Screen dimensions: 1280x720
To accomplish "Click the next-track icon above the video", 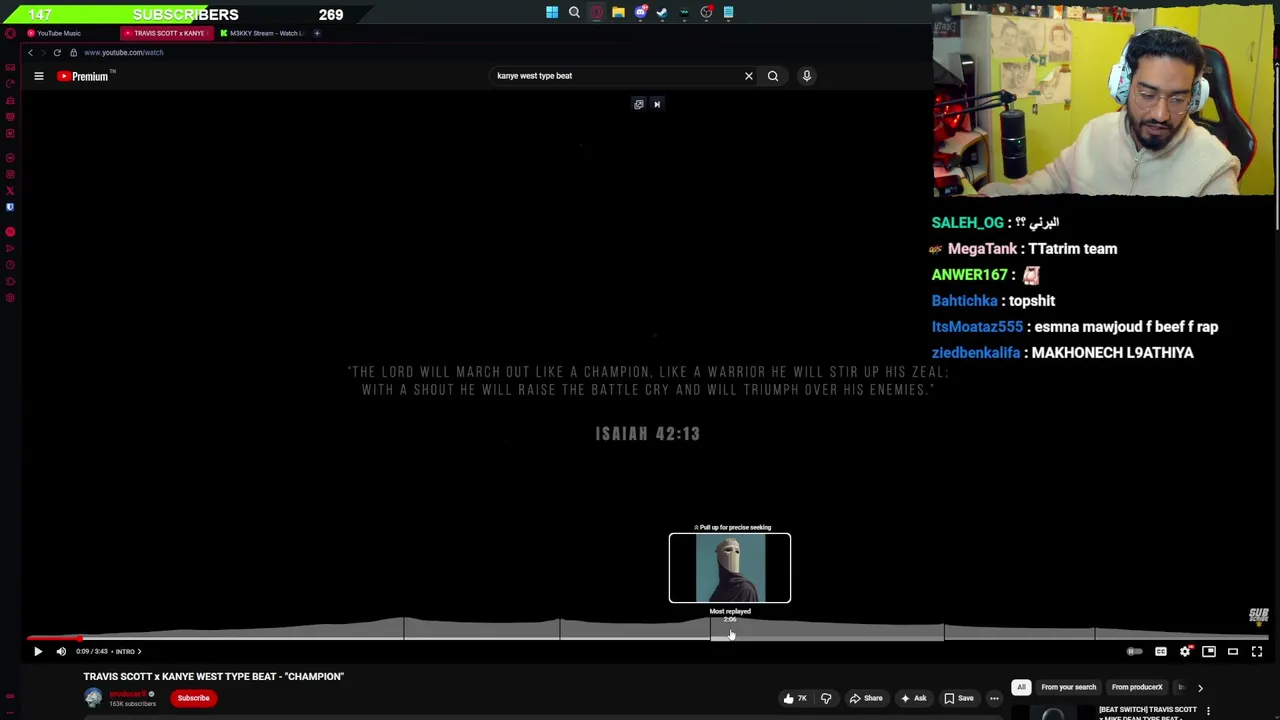I will (x=657, y=104).
